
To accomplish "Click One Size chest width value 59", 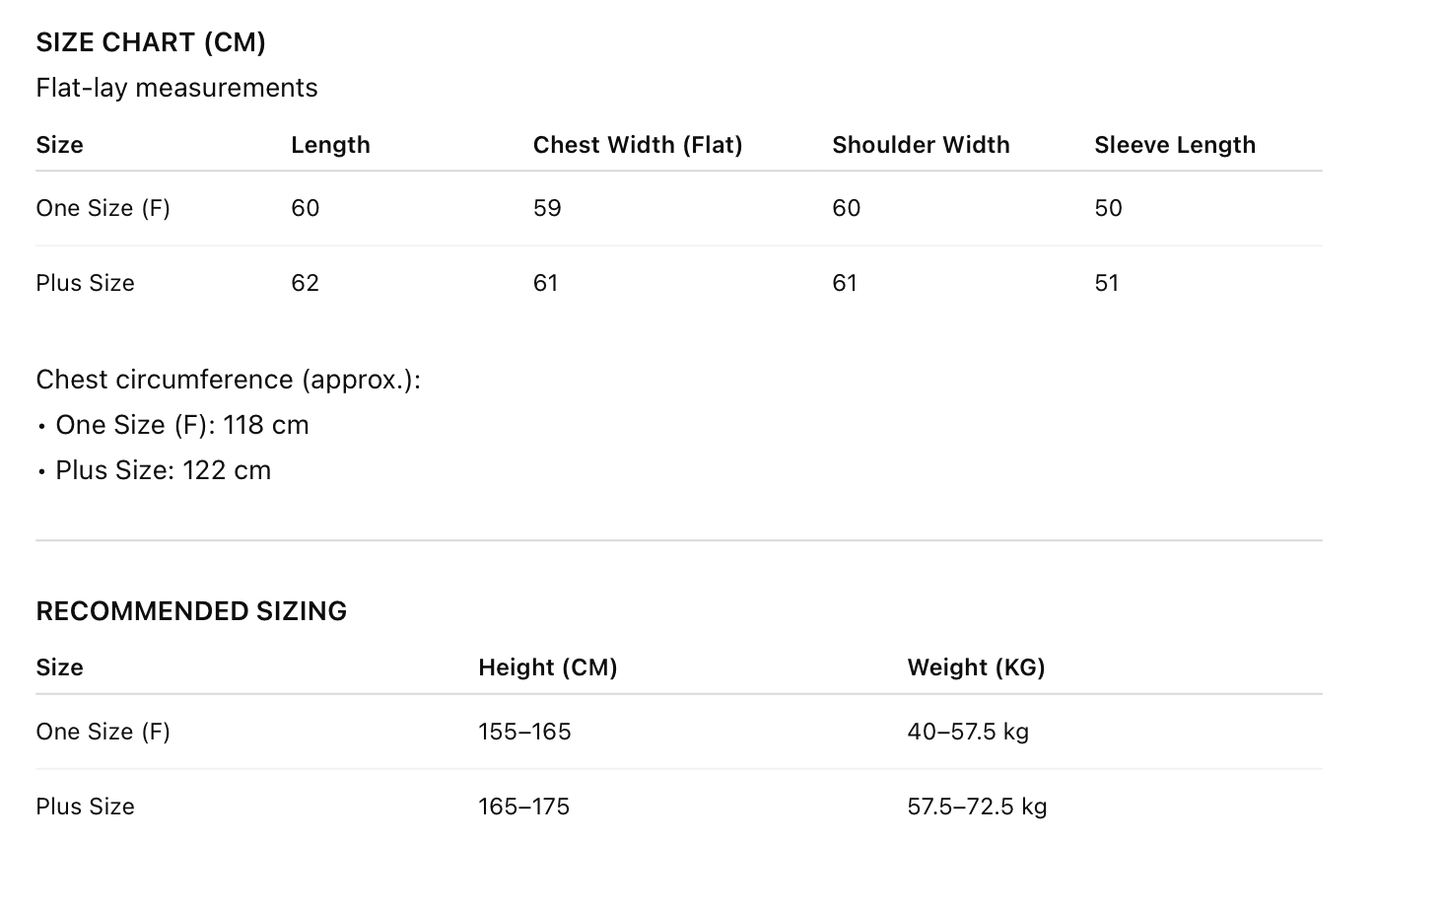I will tap(547, 208).
